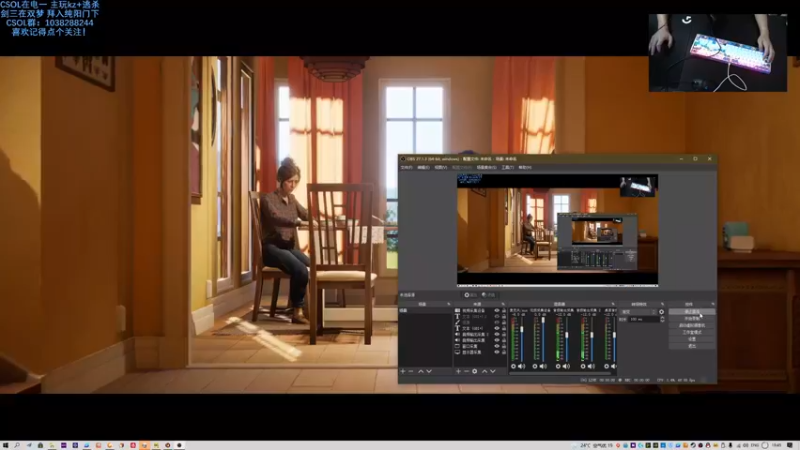The image size is (800, 450).
Task: Open the Scene Collection menu in OBS
Action: coord(486,167)
